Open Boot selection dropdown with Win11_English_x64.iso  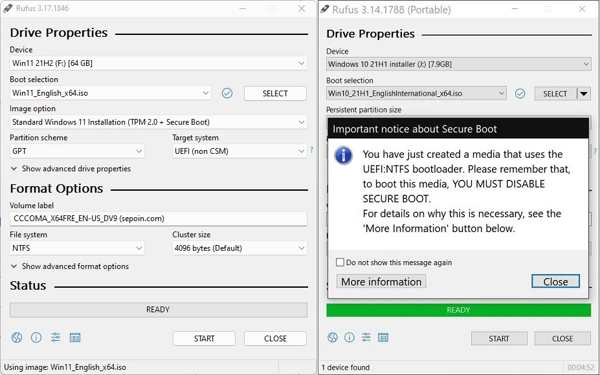110,93
